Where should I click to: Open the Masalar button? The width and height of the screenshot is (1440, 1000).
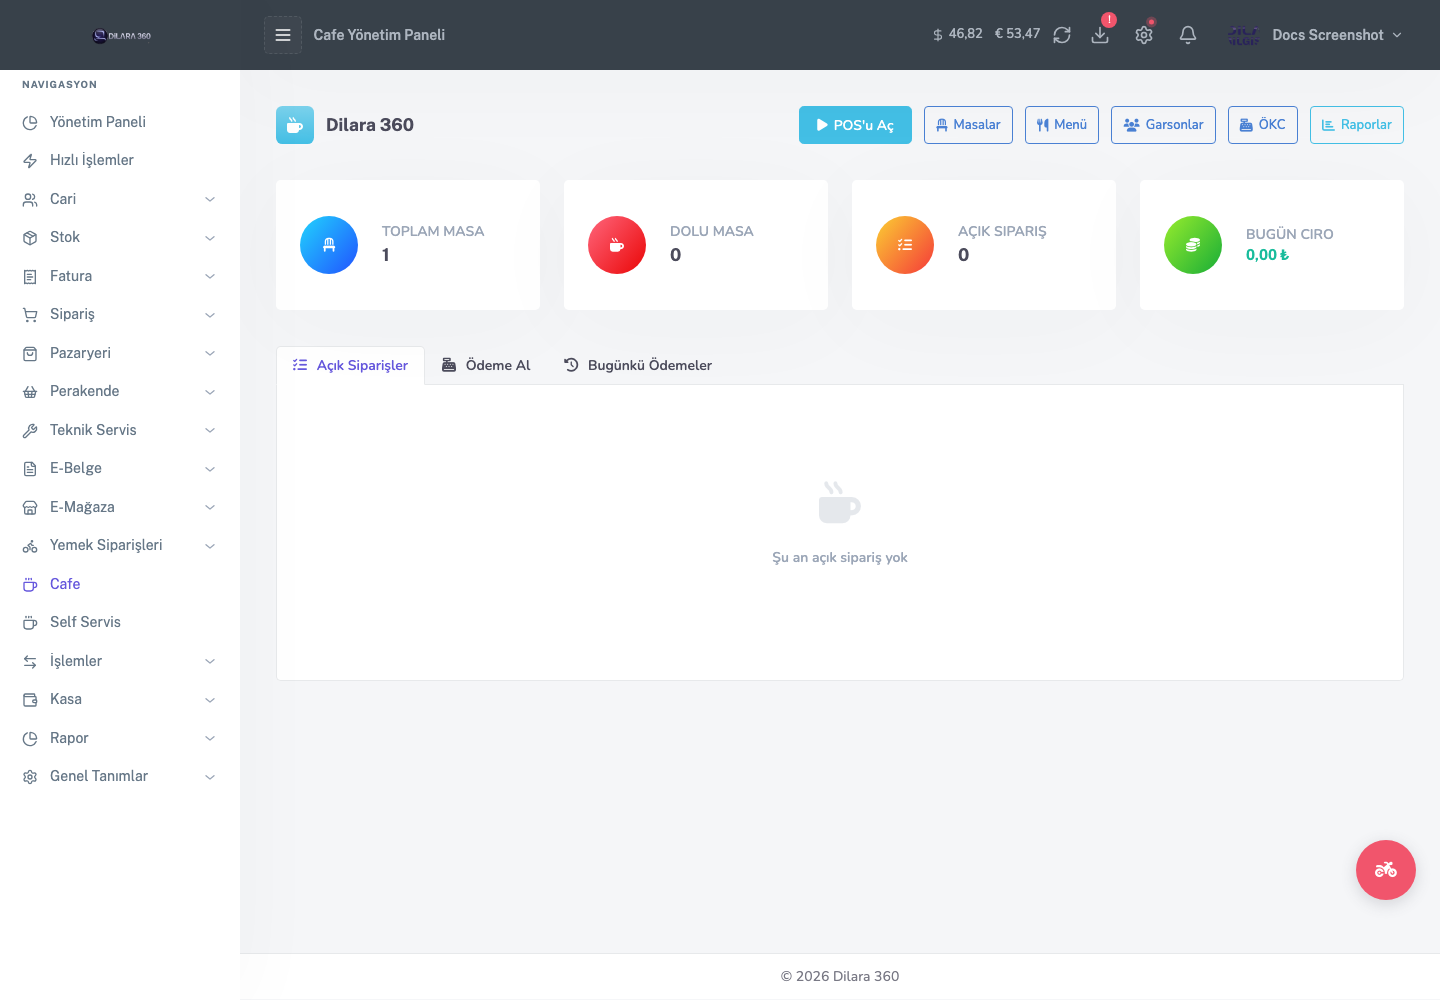[968, 125]
